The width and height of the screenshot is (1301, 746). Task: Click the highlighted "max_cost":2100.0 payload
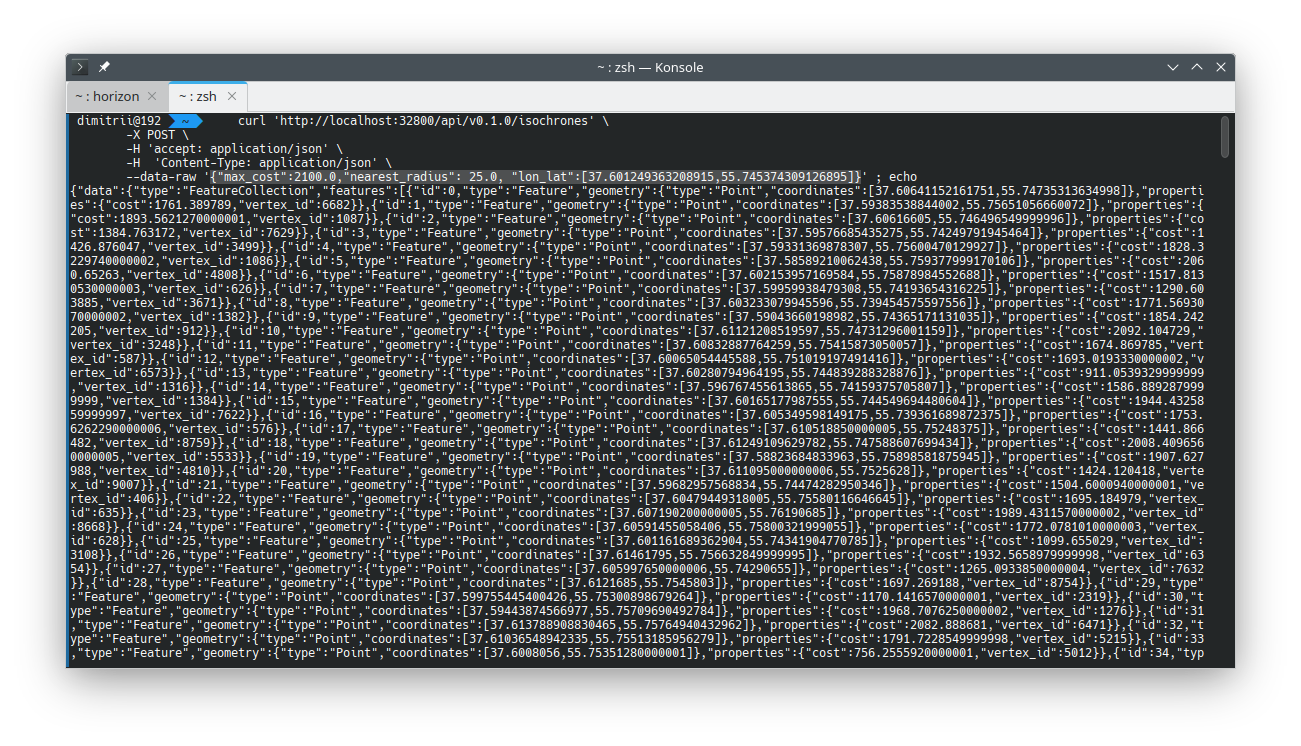click(x=536, y=176)
